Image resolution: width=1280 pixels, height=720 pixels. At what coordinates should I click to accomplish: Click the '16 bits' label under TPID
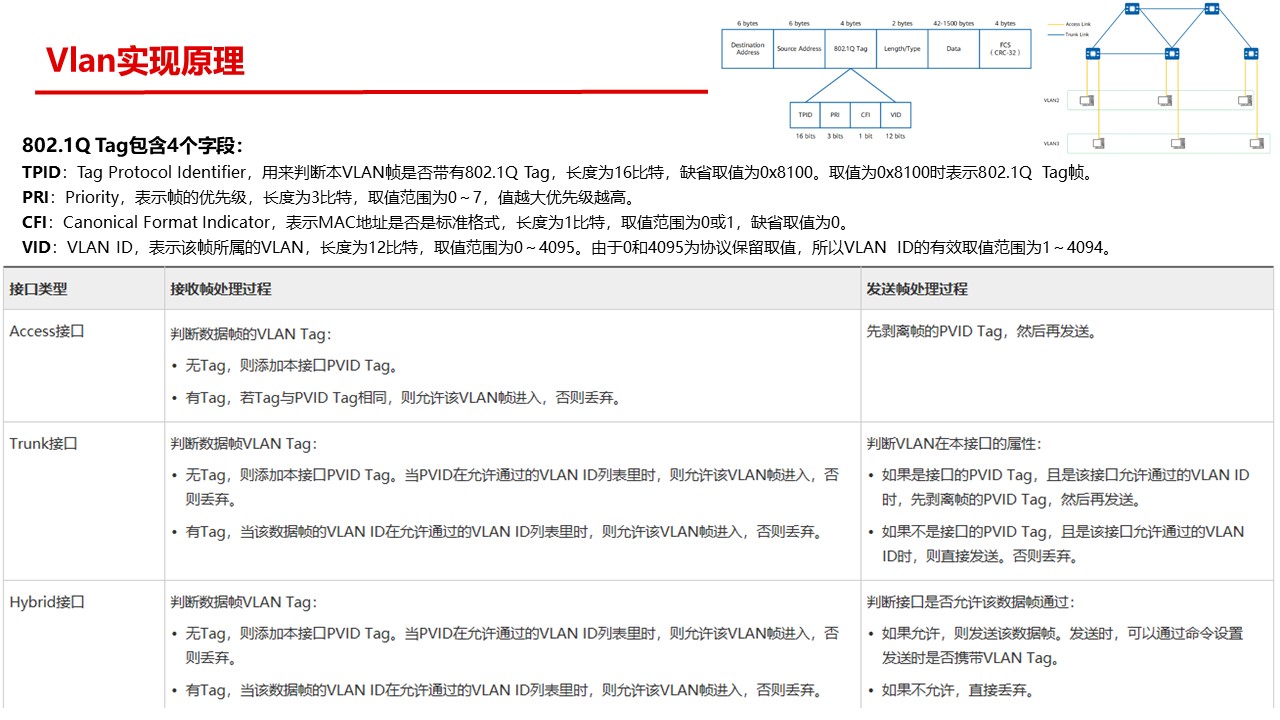point(805,136)
